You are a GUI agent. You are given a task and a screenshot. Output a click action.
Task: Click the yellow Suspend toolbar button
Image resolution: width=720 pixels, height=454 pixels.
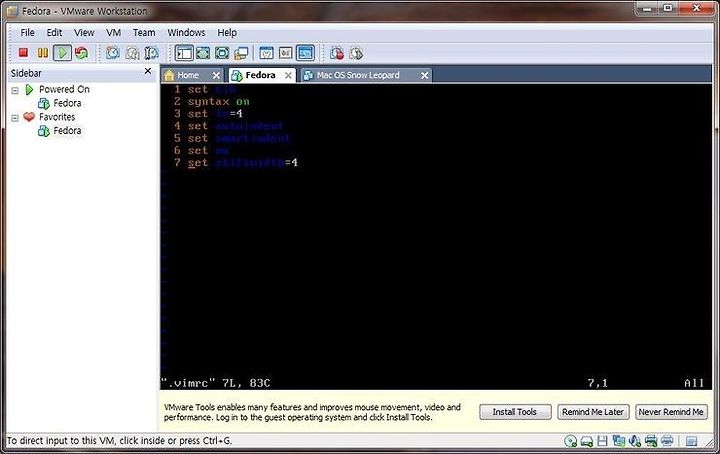[x=43, y=53]
